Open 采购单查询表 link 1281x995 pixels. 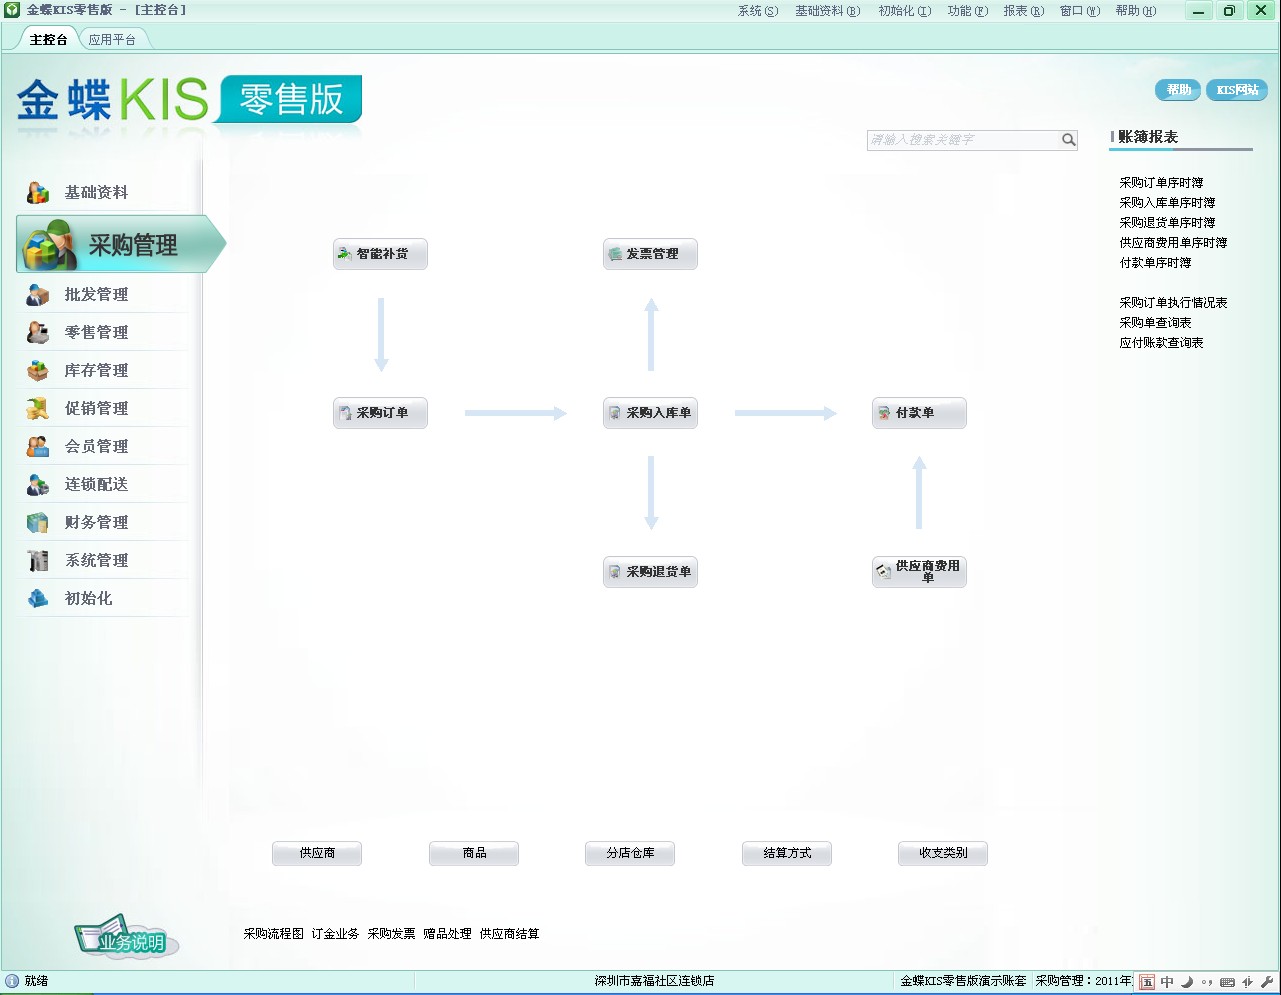click(x=1155, y=323)
